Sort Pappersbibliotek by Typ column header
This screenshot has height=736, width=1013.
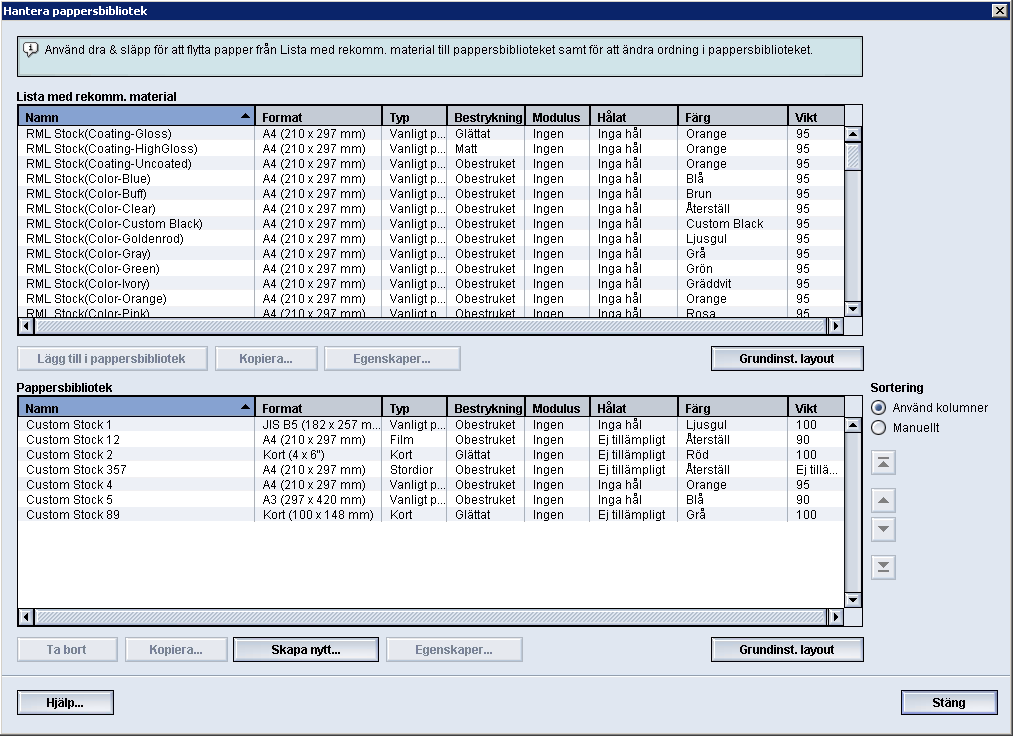coord(415,408)
